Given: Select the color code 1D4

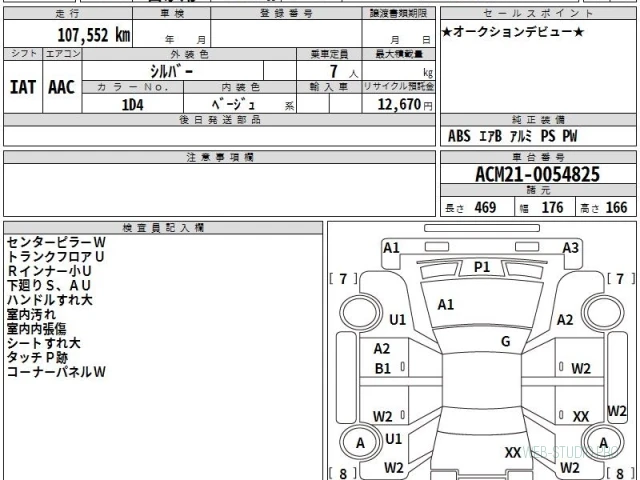Looking at the screenshot, I should pyautogui.click(x=133, y=105).
